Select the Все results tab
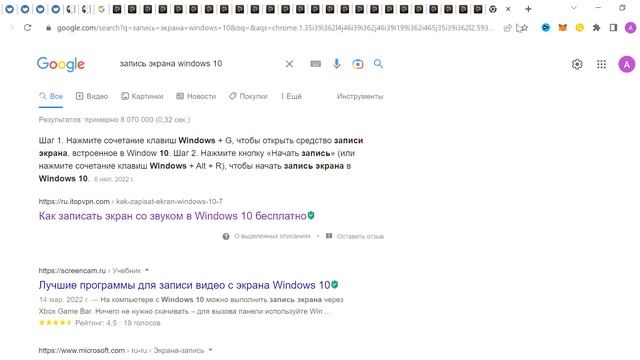Image resolution: width=640 pixels, height=360 pixels. point(51,96)
